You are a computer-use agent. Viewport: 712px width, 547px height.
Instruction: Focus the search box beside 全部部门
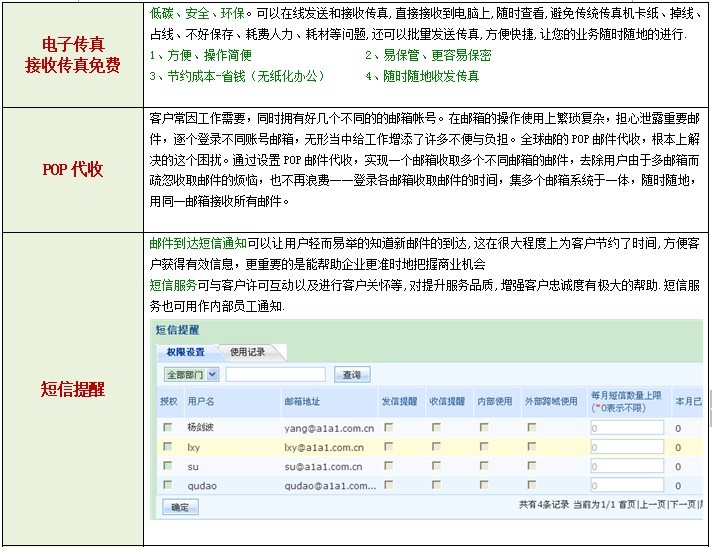pyautogui.click(x=276, y=375)
